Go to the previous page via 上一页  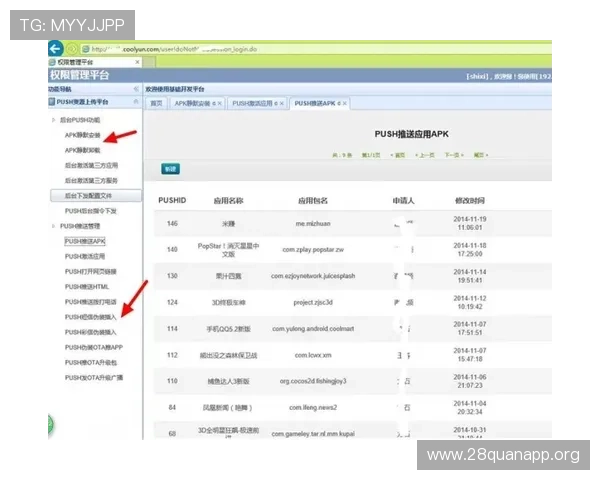pos(425,155)
